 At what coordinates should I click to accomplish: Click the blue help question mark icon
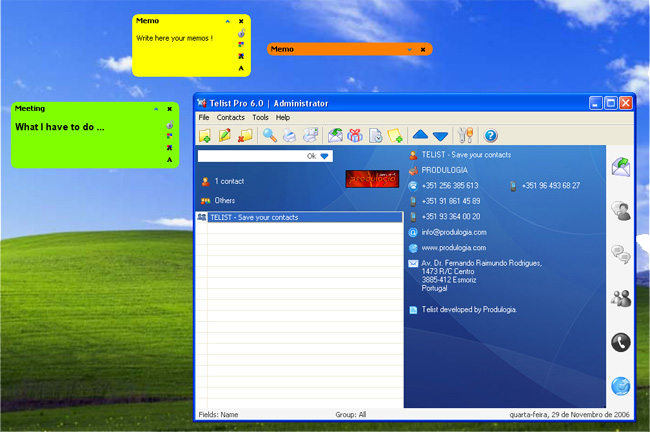point(491,135)
